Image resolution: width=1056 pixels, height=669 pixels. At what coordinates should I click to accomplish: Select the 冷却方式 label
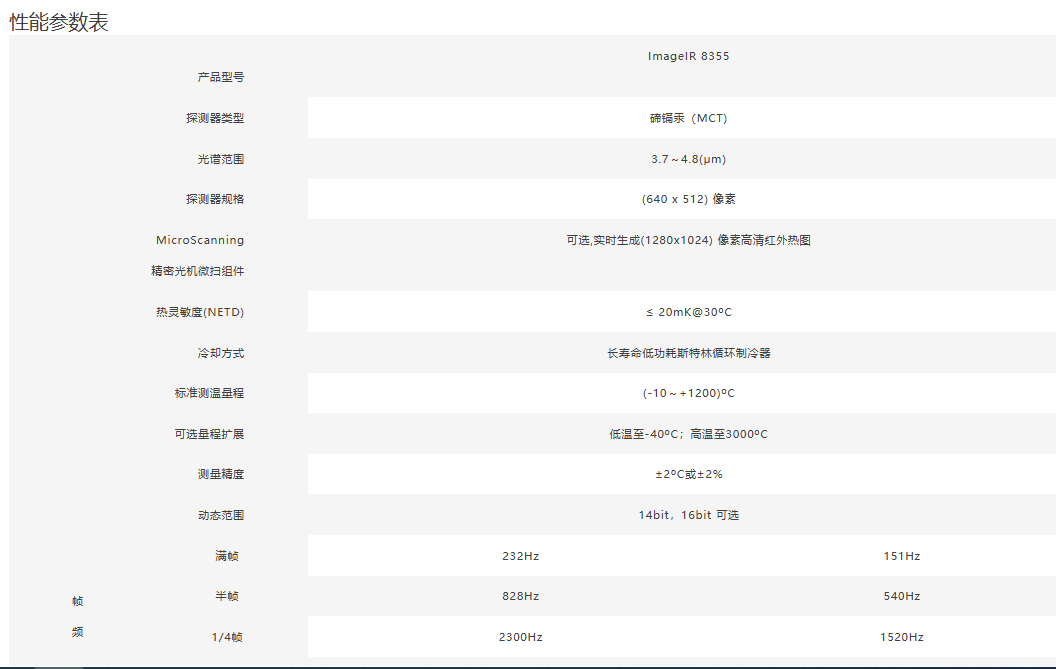[221, 353]
